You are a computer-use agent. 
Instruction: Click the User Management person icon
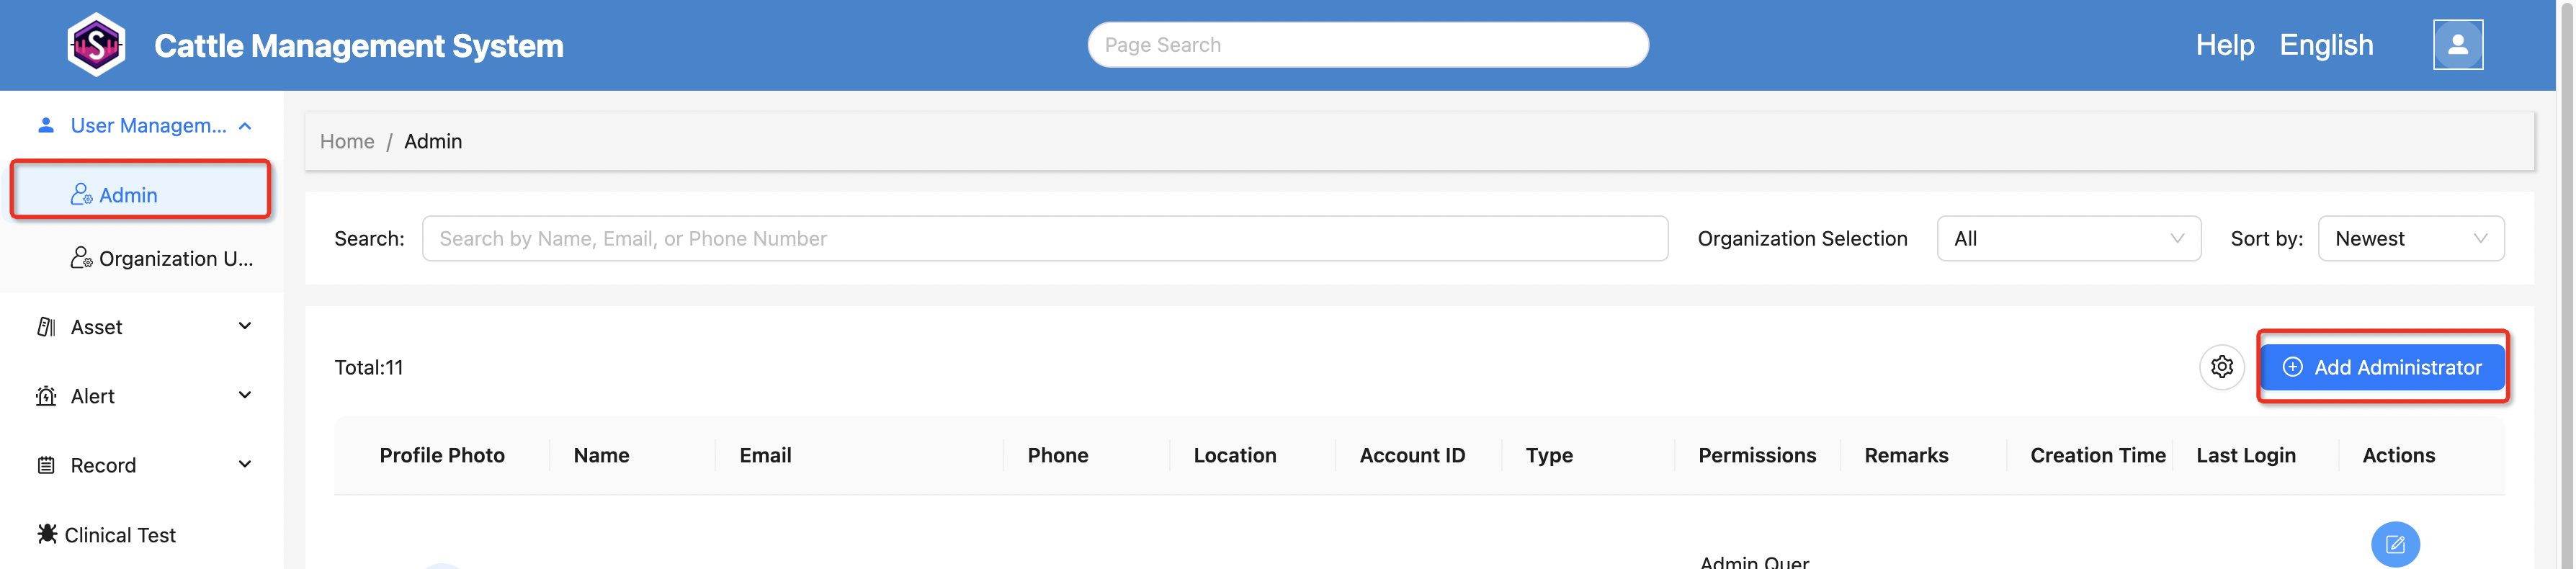(46, 125)
